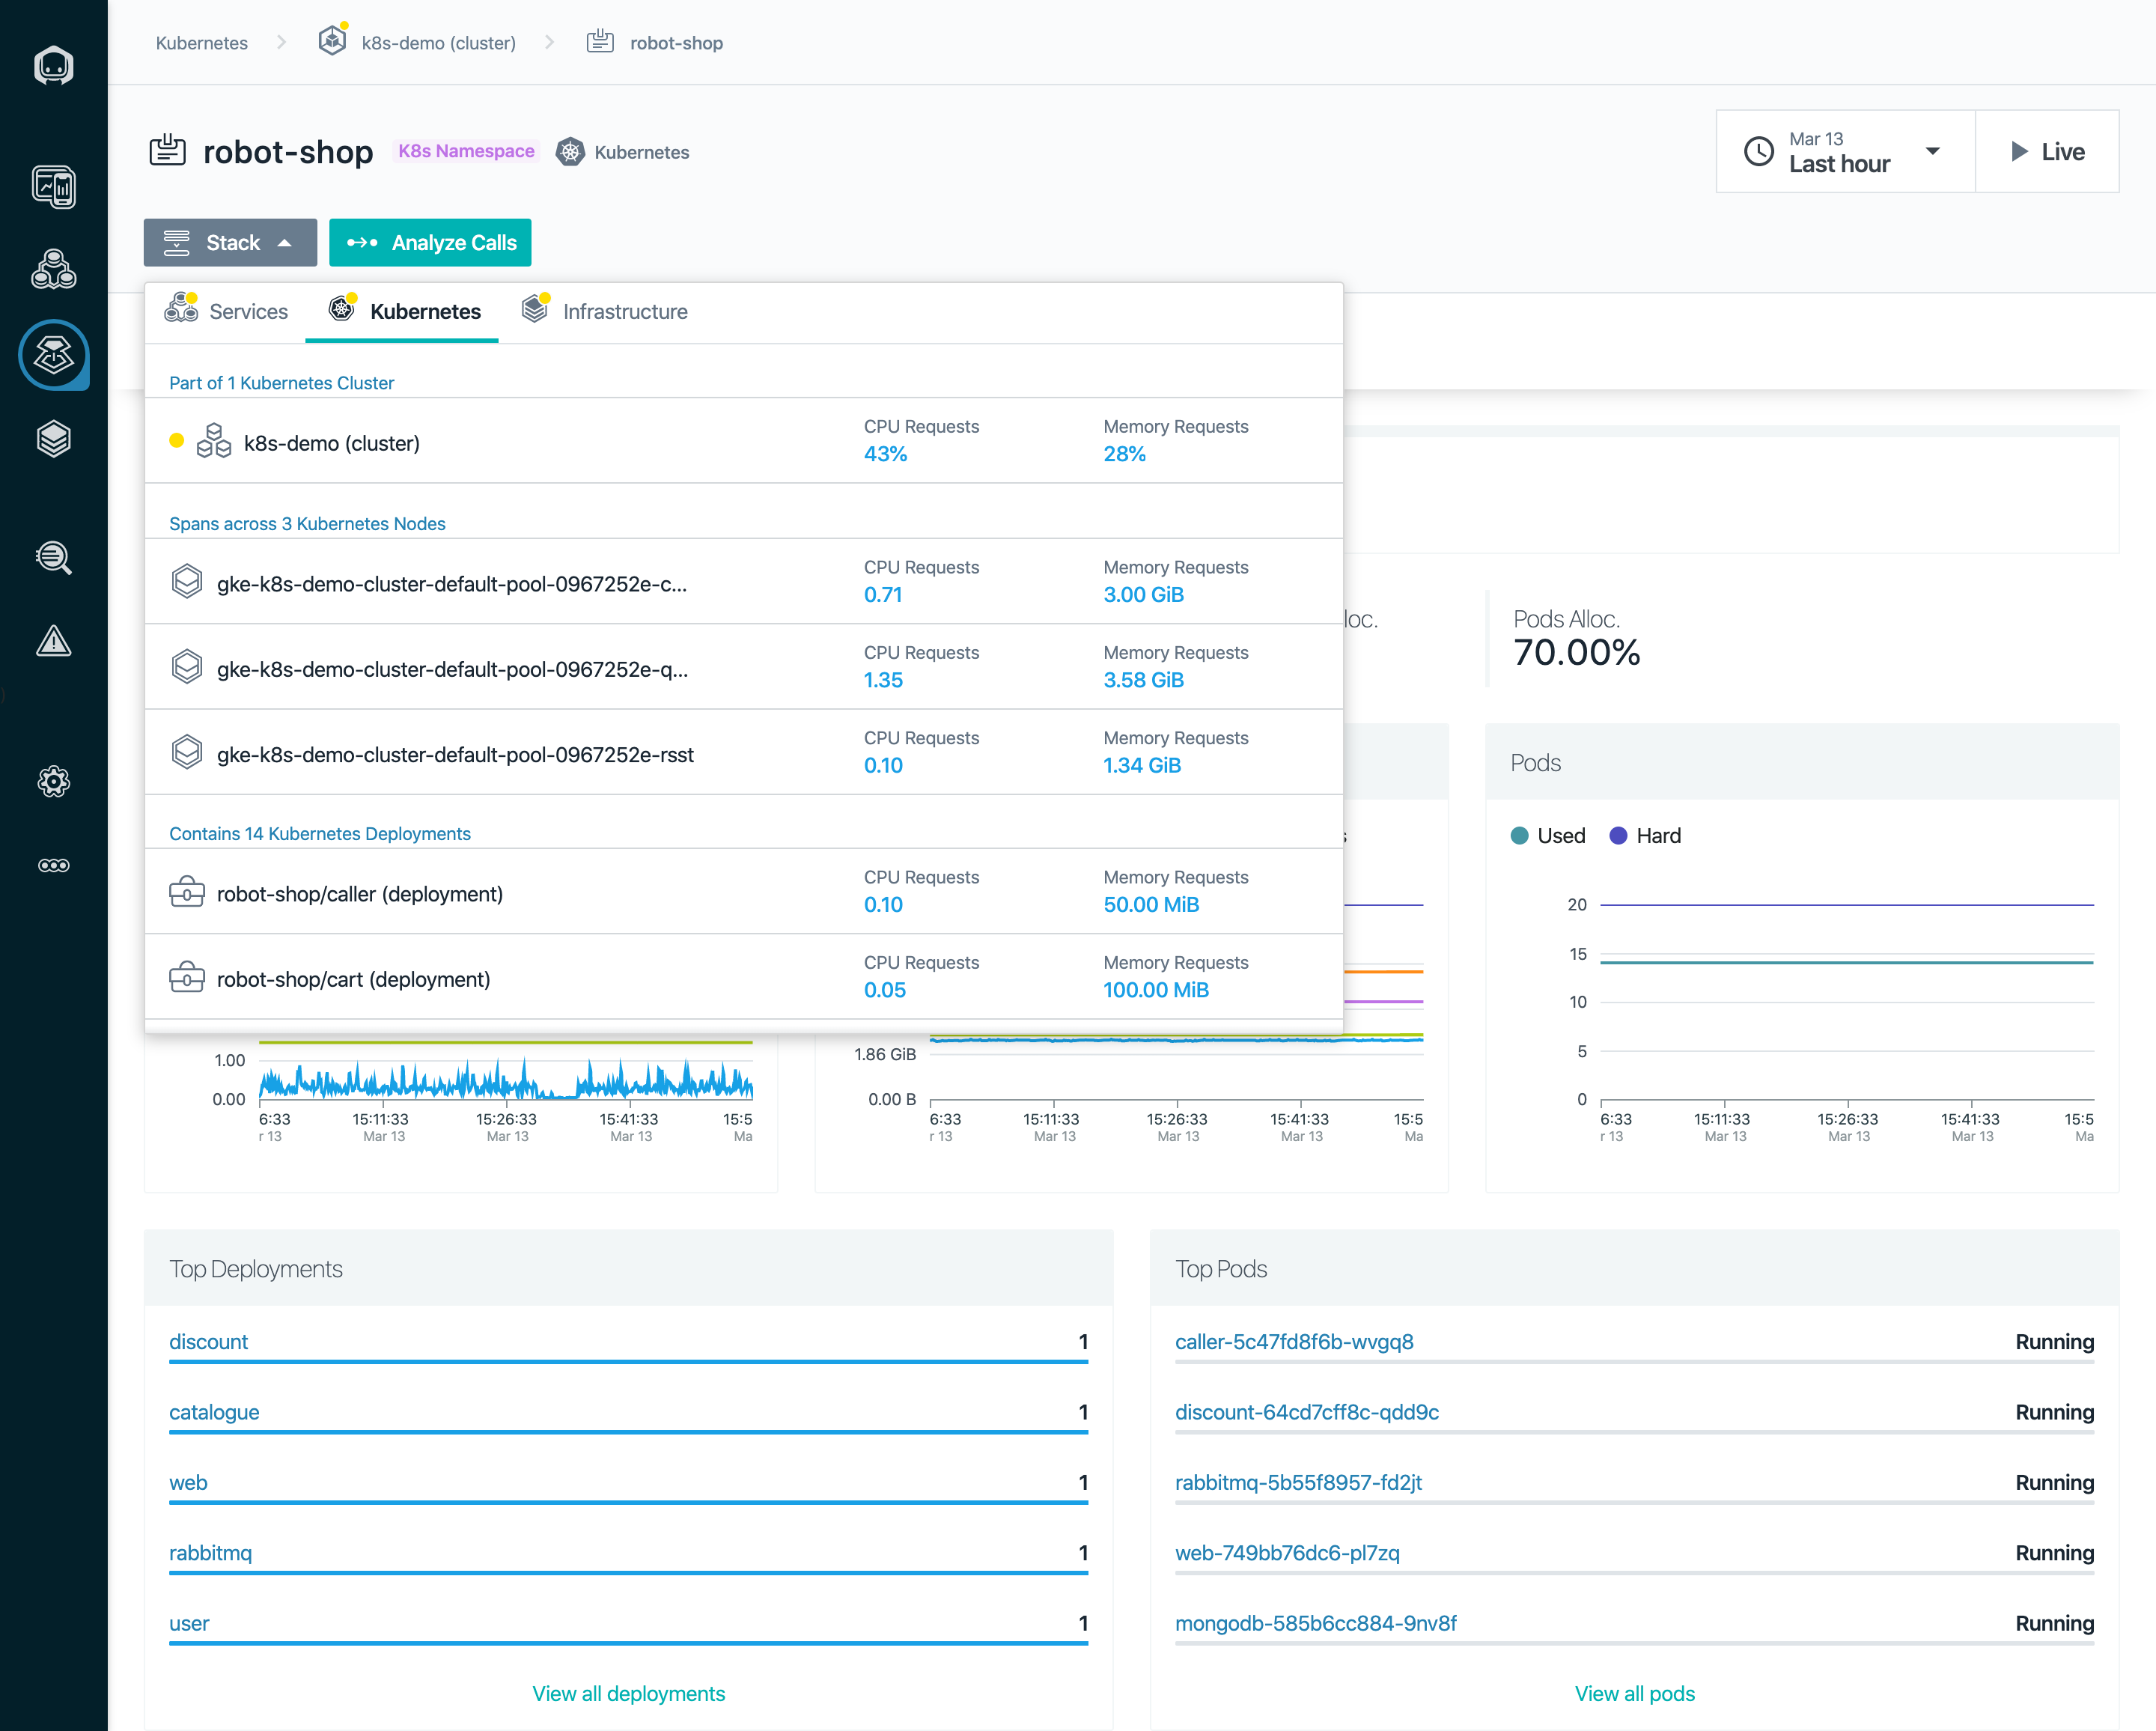Image resolution: width=2156 pixels, height=1731 pixels.
Task: Go to Kubernetes breadcrumb
Action: (202, 43)
